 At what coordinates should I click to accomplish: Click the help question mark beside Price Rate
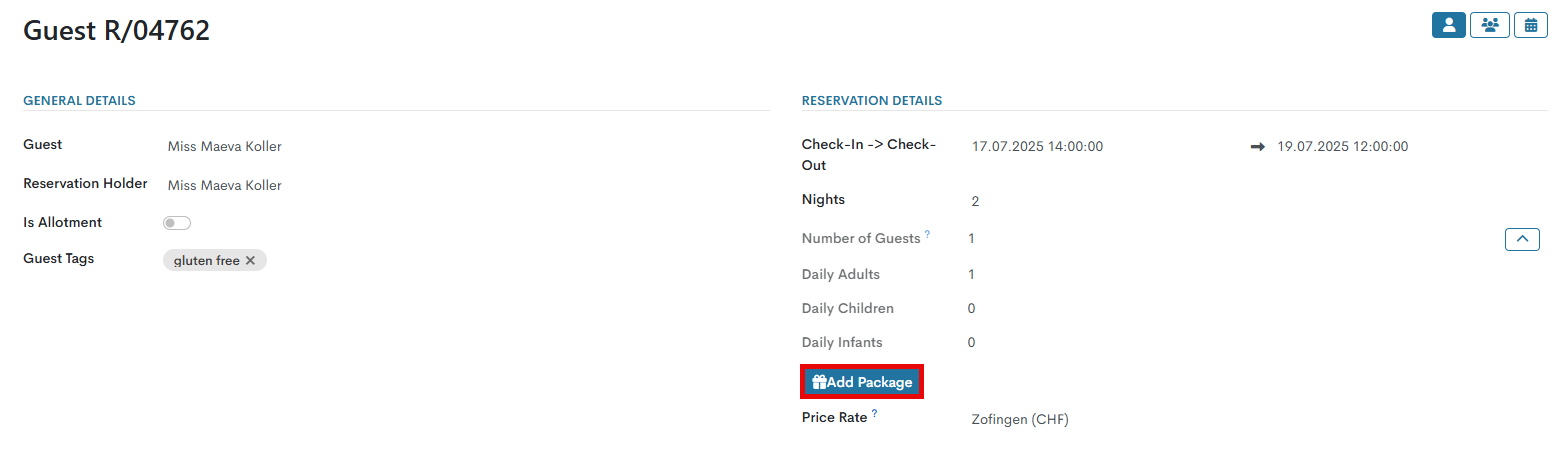(x=874, y=414)
